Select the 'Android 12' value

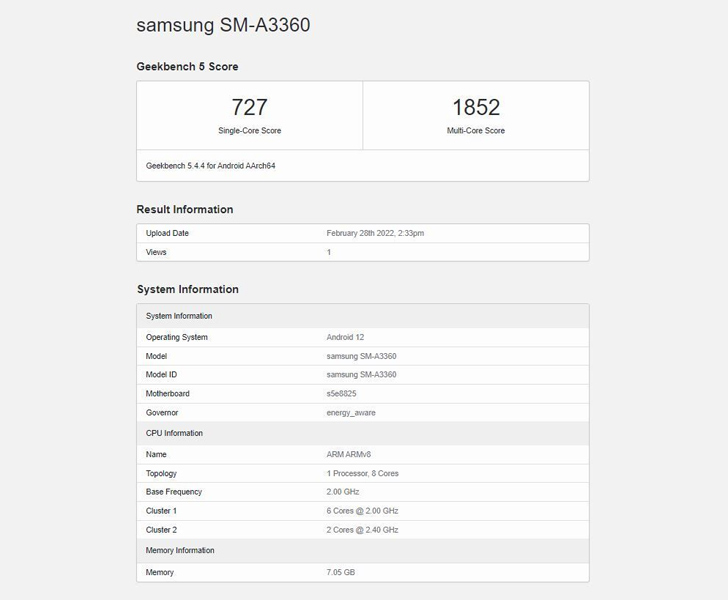(x=345, y=337)
